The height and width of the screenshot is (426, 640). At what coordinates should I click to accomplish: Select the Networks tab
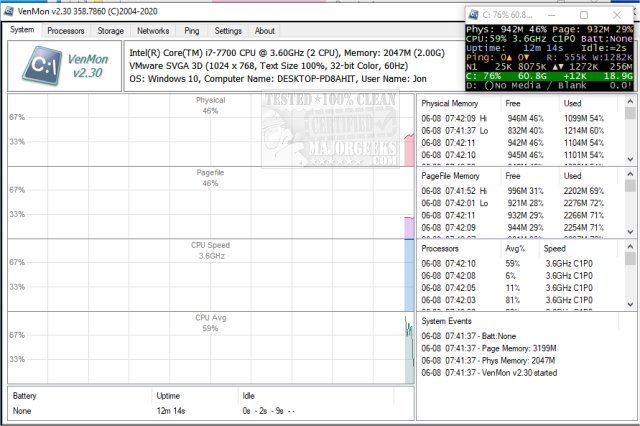[x=152, y=31]
